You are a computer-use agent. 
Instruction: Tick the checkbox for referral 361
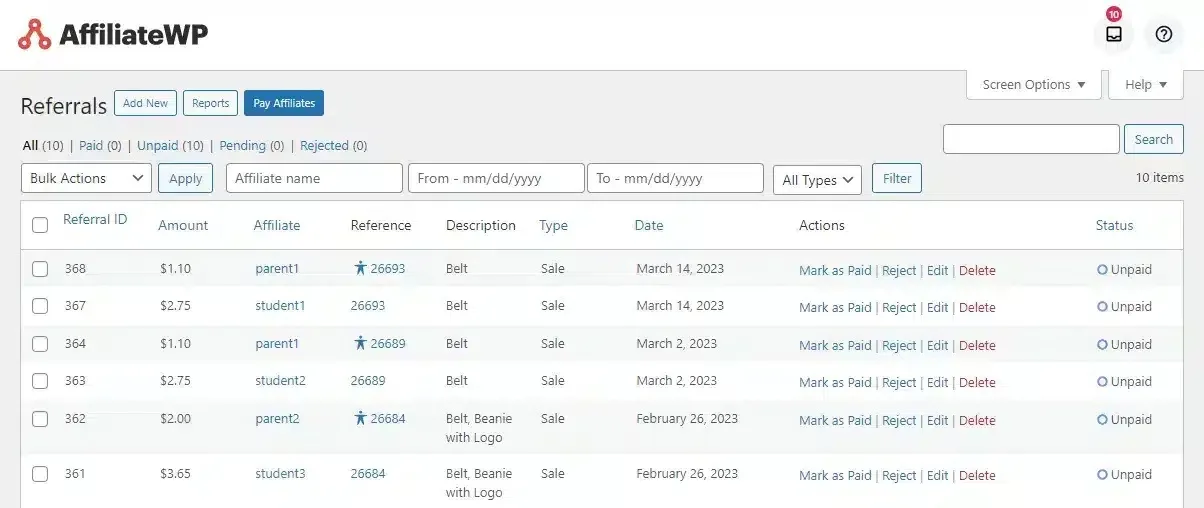tap(40, 474)
